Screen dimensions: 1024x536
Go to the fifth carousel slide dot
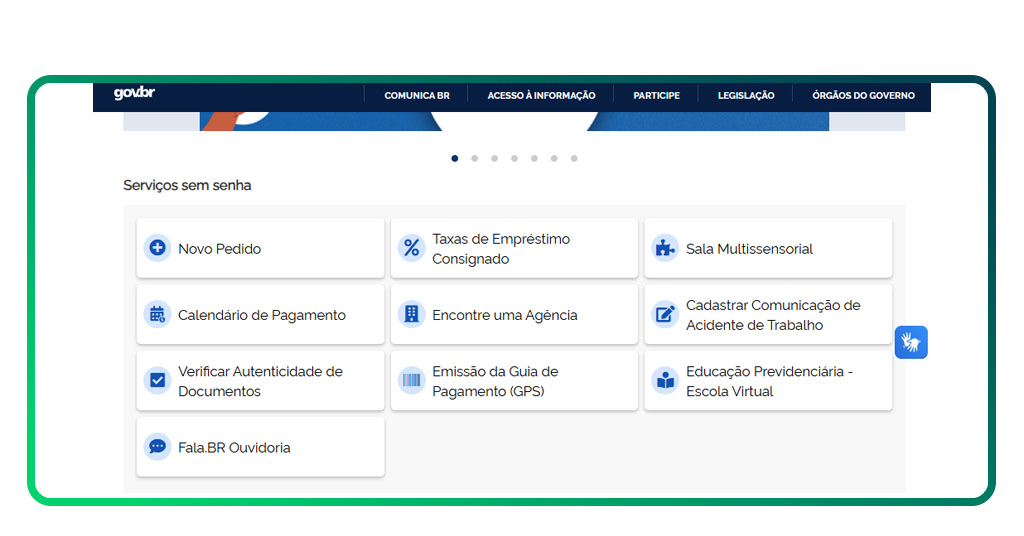click(x=534, y=158)
